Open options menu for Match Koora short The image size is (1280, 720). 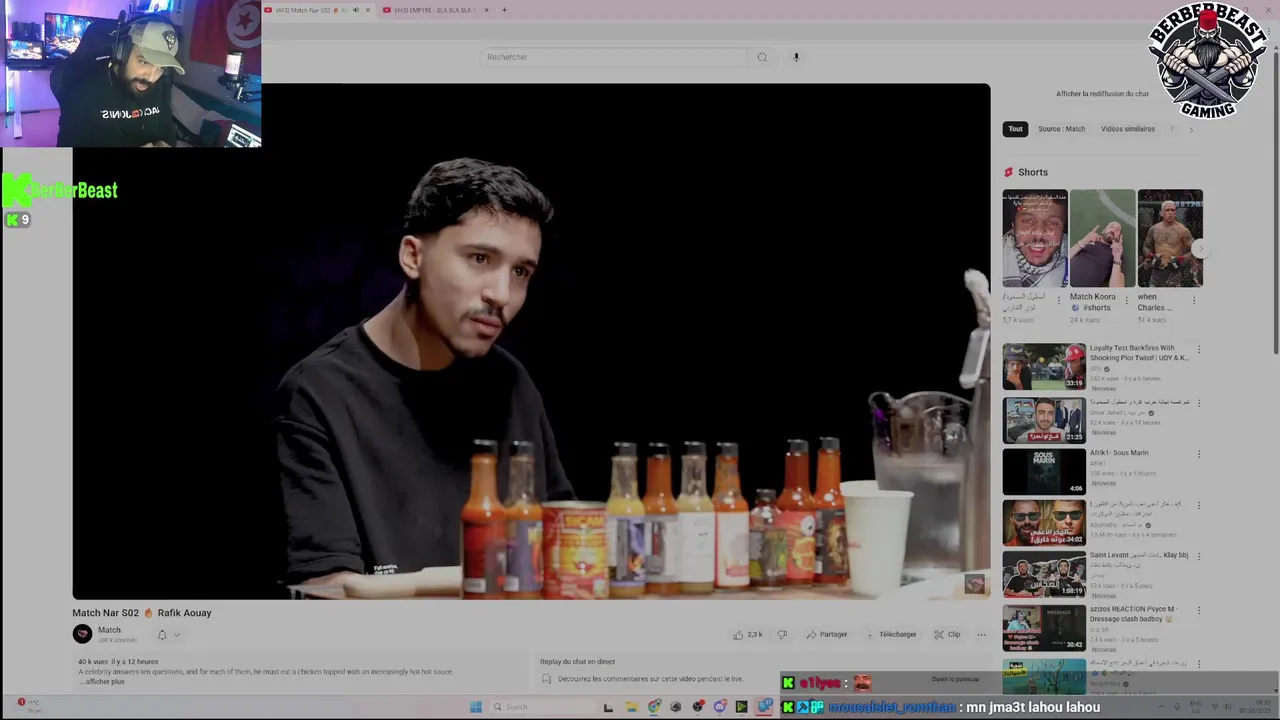point(1127,299)
